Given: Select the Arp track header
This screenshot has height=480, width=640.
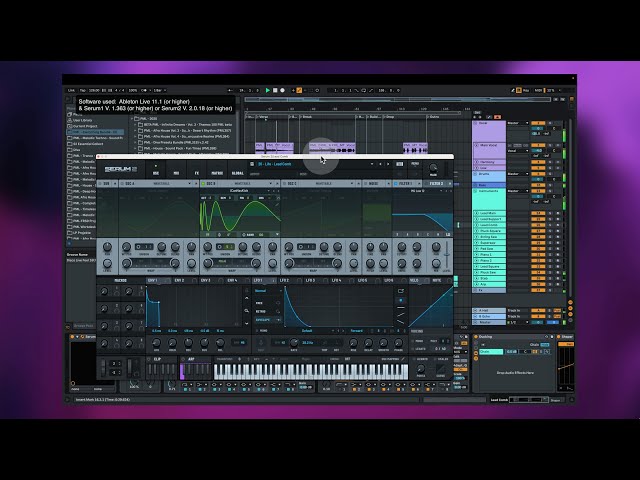Looking at the screenshot, I should click(x=489, y=284).
